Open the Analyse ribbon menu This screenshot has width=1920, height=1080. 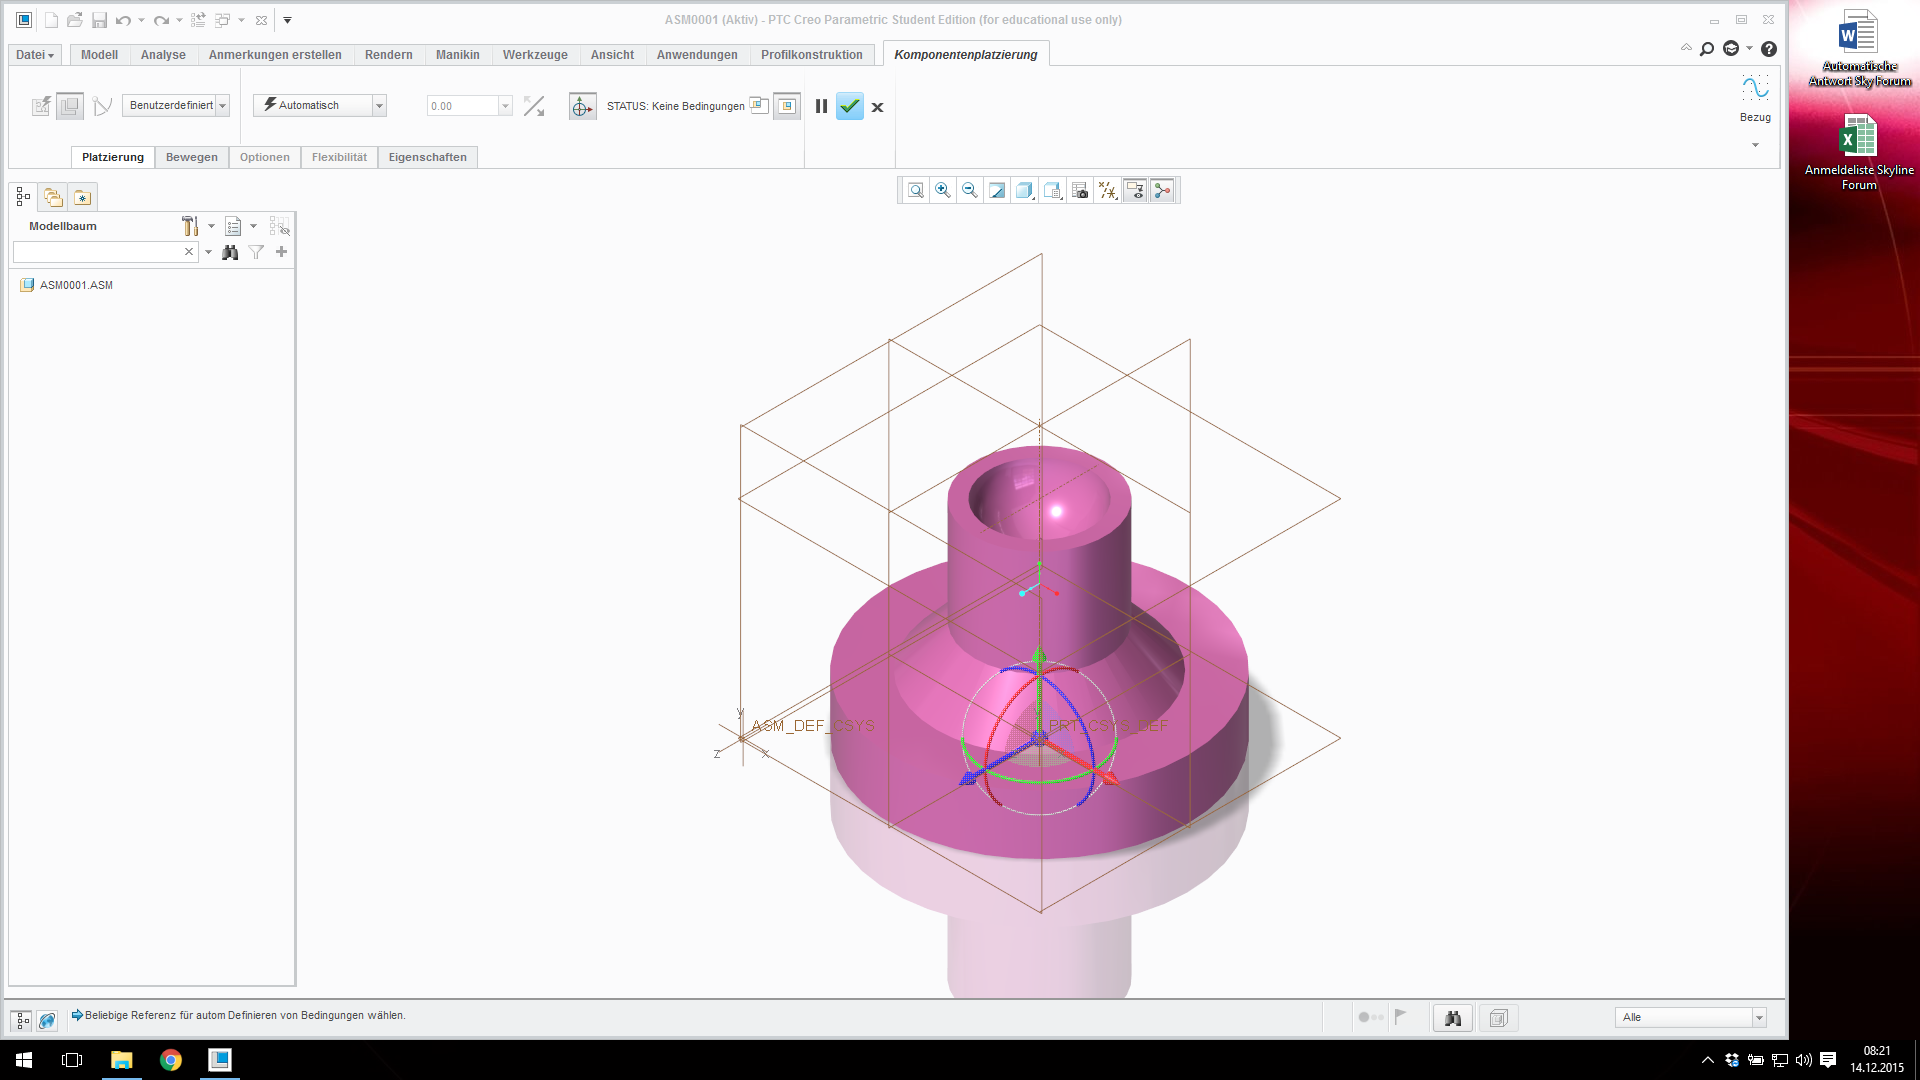tap(163, 55)
